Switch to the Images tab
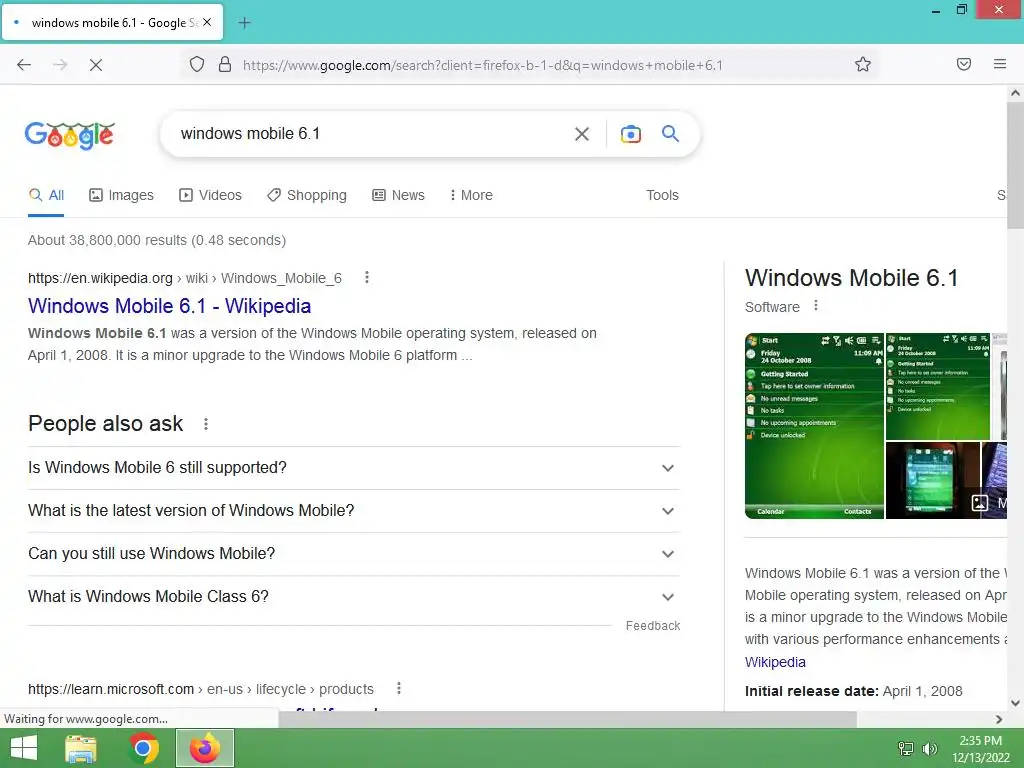 tap(121, 195)
